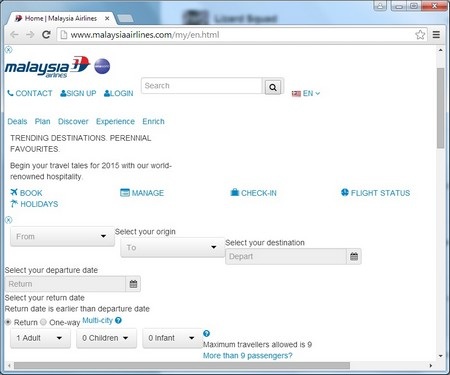Screen dimensions: 450x375
Task: Open the Depart calendar icon
Action: point(354,256)
